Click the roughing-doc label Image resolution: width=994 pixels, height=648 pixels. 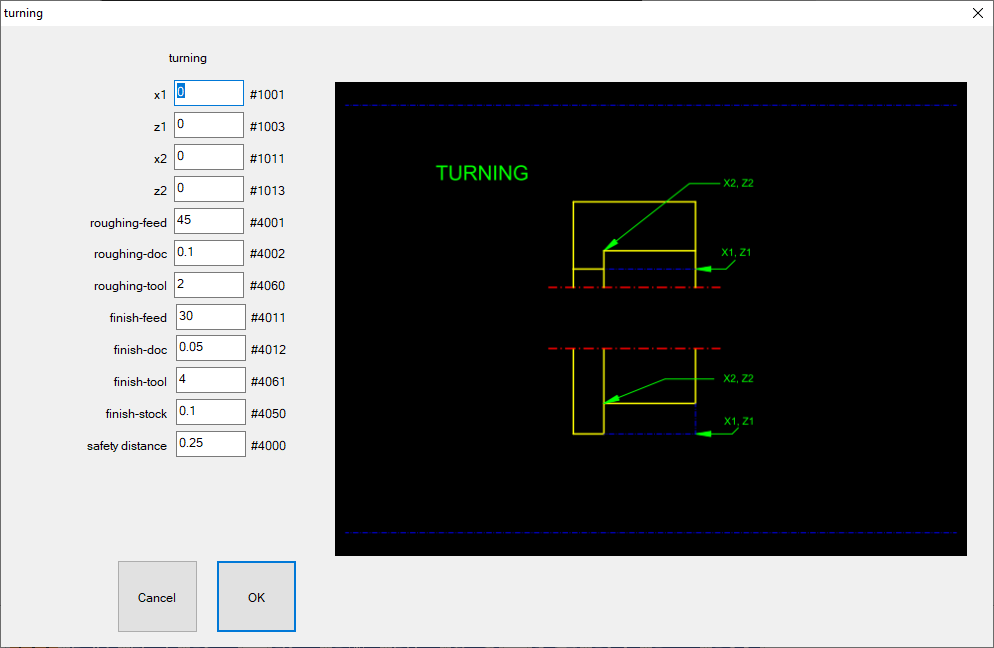click(131, 254)
